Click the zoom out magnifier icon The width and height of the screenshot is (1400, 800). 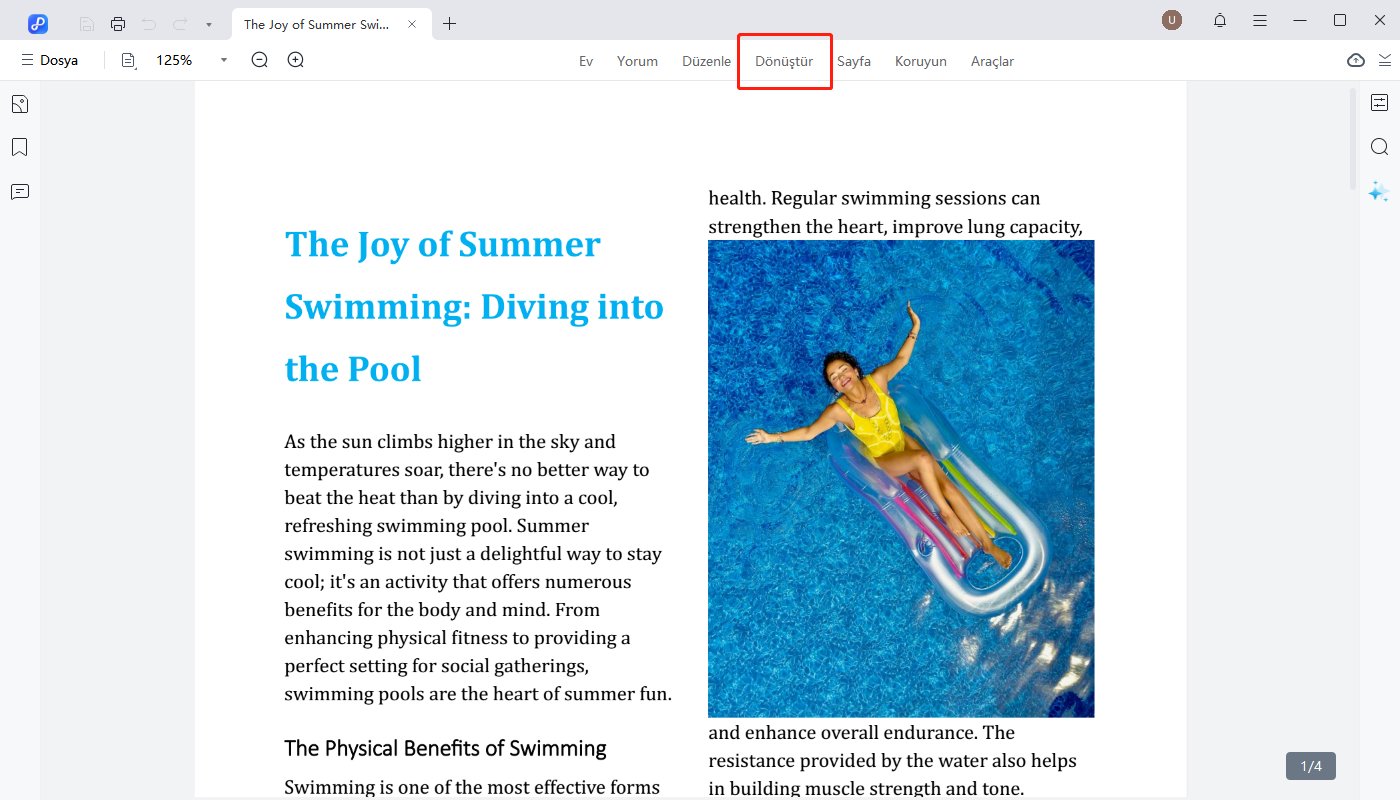(x=260, y=60)
